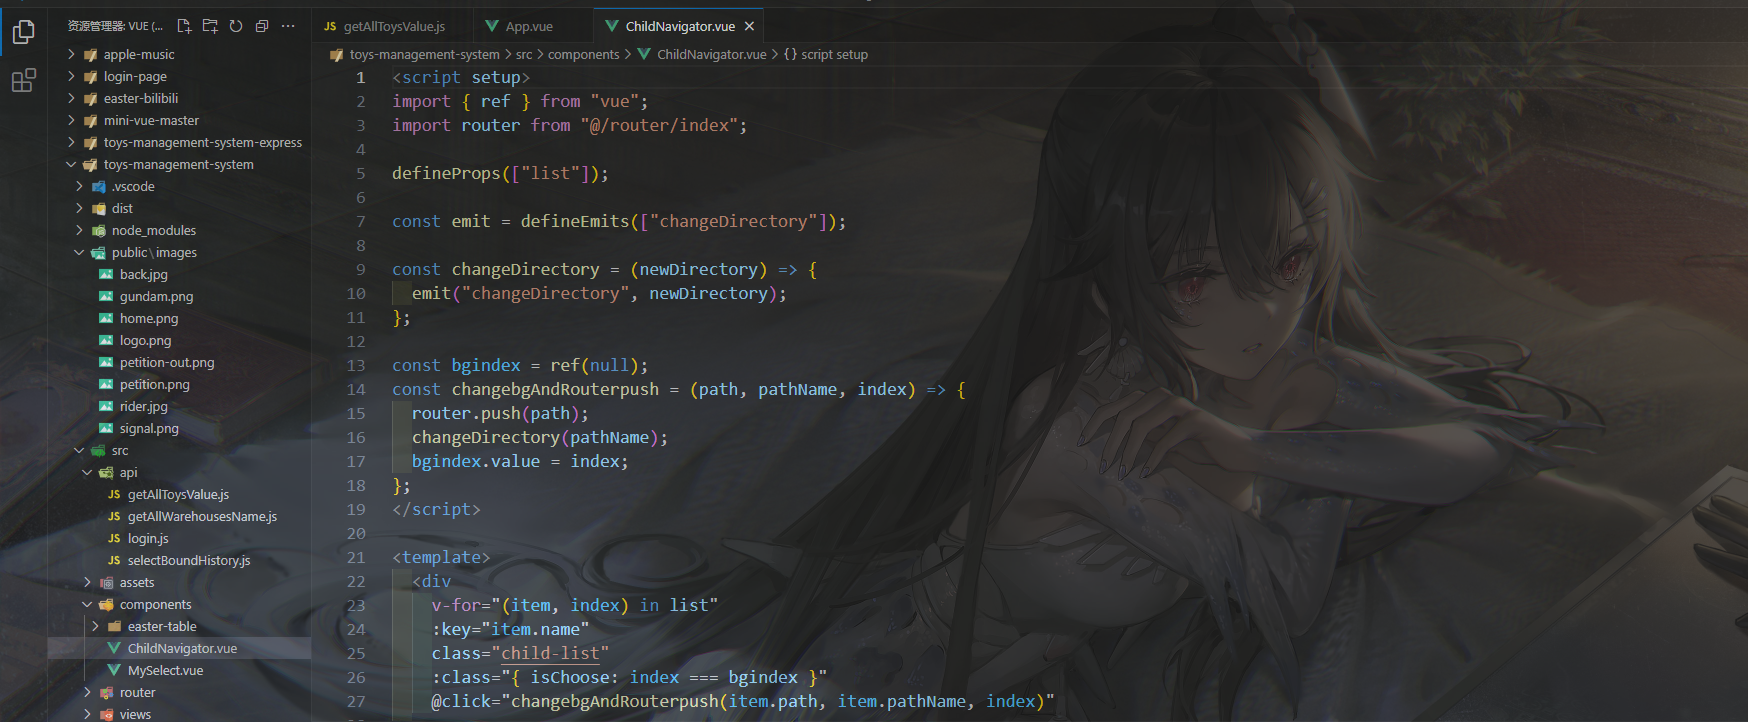This screenshot has height=722, width=1748.
Task: Click the New Folder icon in the Explorer header
Action: pos(210,26)
